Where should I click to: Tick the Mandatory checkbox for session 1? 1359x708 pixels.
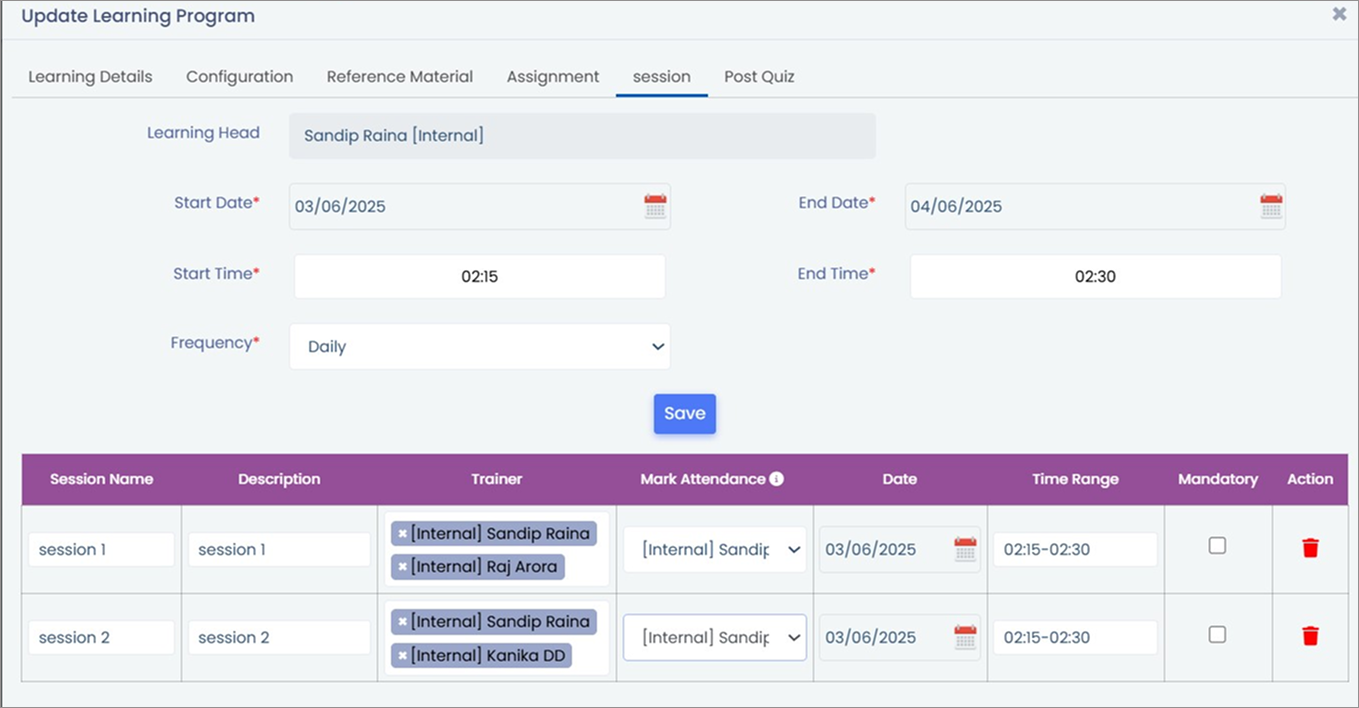point(1217,546)
